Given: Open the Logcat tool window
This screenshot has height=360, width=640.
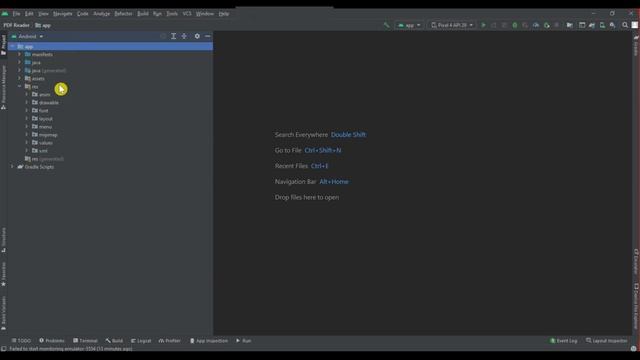Looking at the screenshot, I should click(x=141, y=341).
